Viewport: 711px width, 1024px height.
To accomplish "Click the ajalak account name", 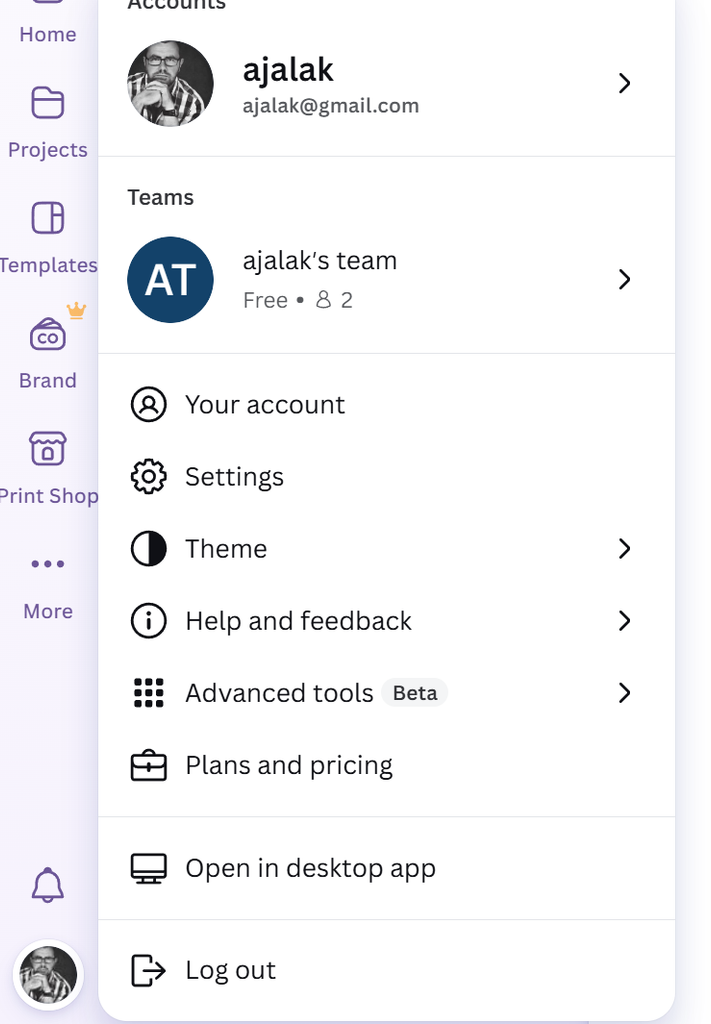I will 288,70.
